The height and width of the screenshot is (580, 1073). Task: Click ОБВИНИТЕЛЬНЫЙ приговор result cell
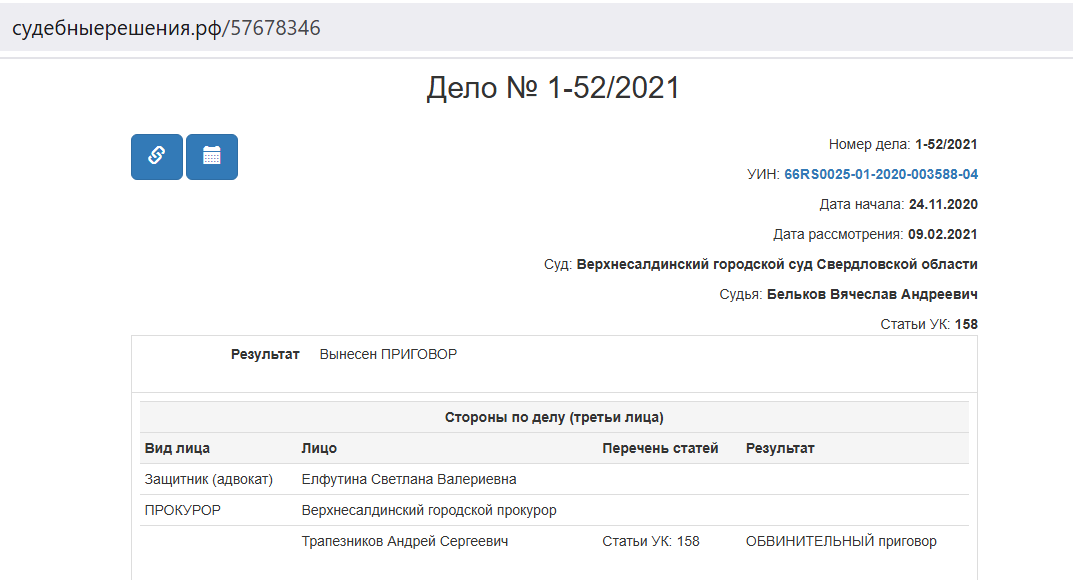841,541
